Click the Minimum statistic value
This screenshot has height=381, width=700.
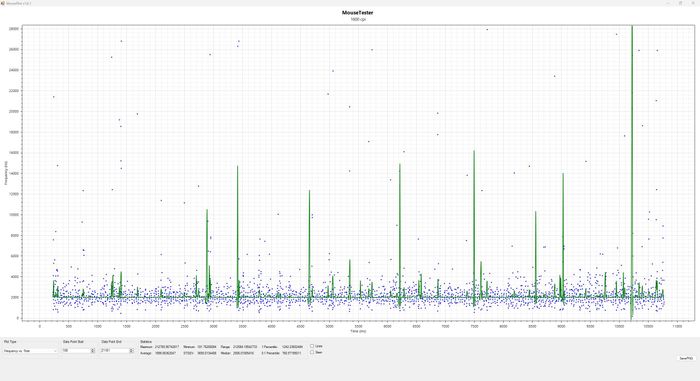click(x=207, y=346)
